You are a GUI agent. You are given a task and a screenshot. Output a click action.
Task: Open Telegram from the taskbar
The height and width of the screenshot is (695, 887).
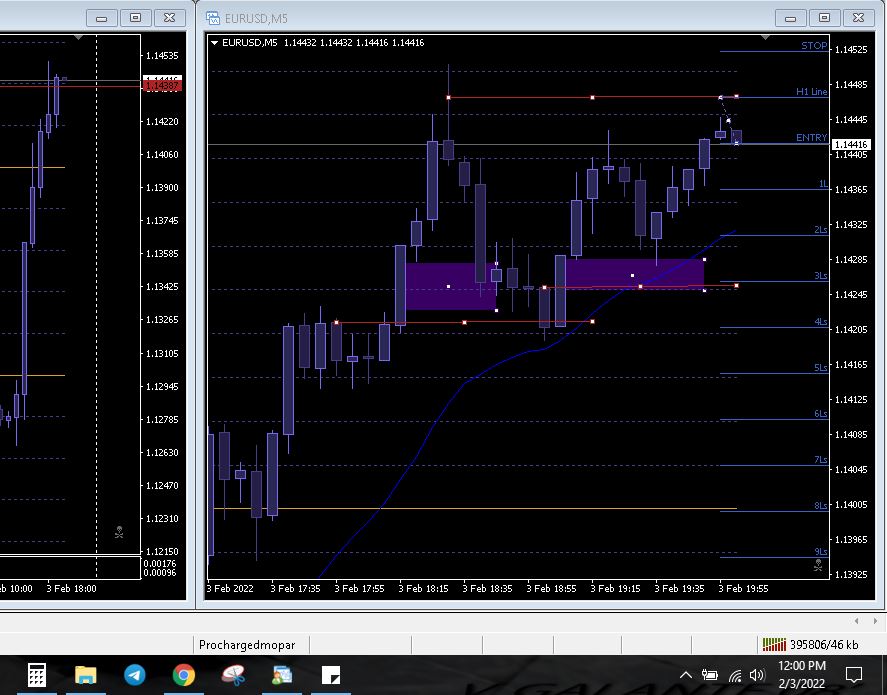[x=135, y=675]
